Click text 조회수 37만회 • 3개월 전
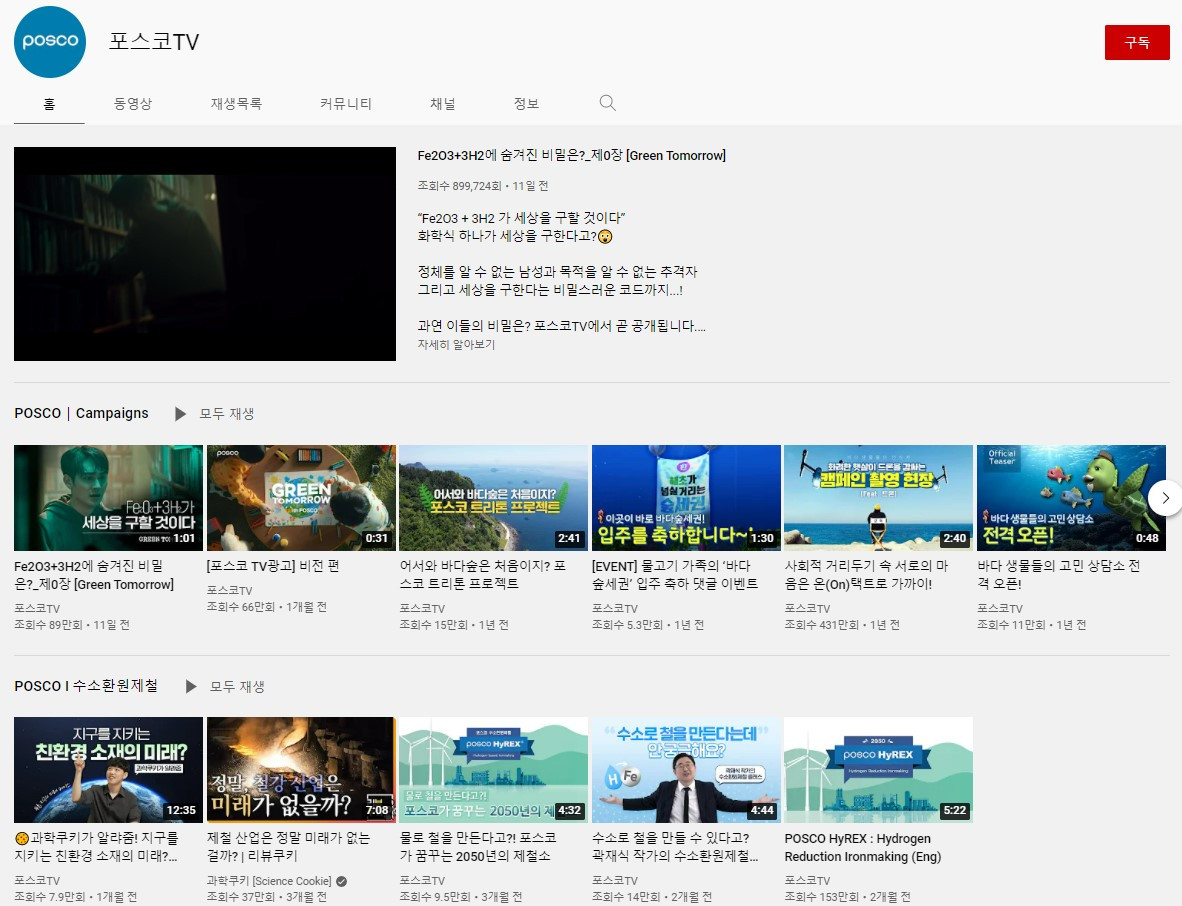 (267, 897)
